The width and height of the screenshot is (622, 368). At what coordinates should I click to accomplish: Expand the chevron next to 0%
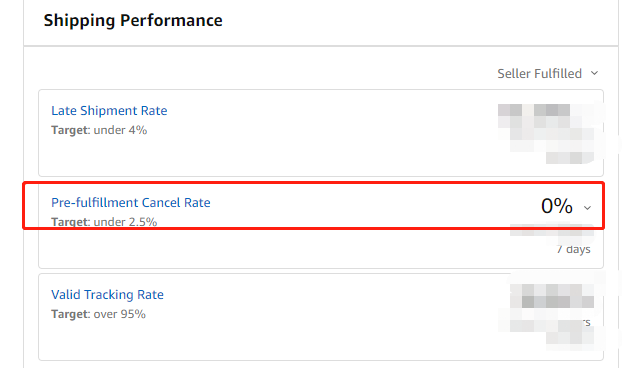pyautogui.click(x=587, y=208)
